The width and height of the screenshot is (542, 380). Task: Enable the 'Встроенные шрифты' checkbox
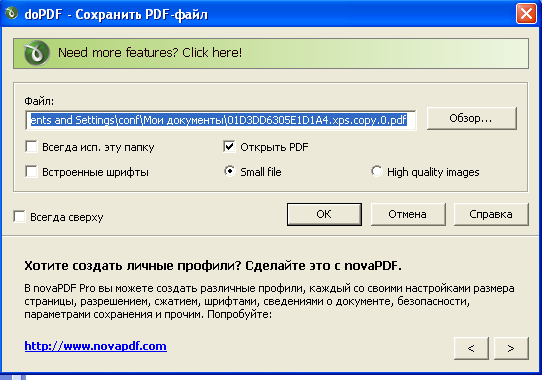pos(31,172)
